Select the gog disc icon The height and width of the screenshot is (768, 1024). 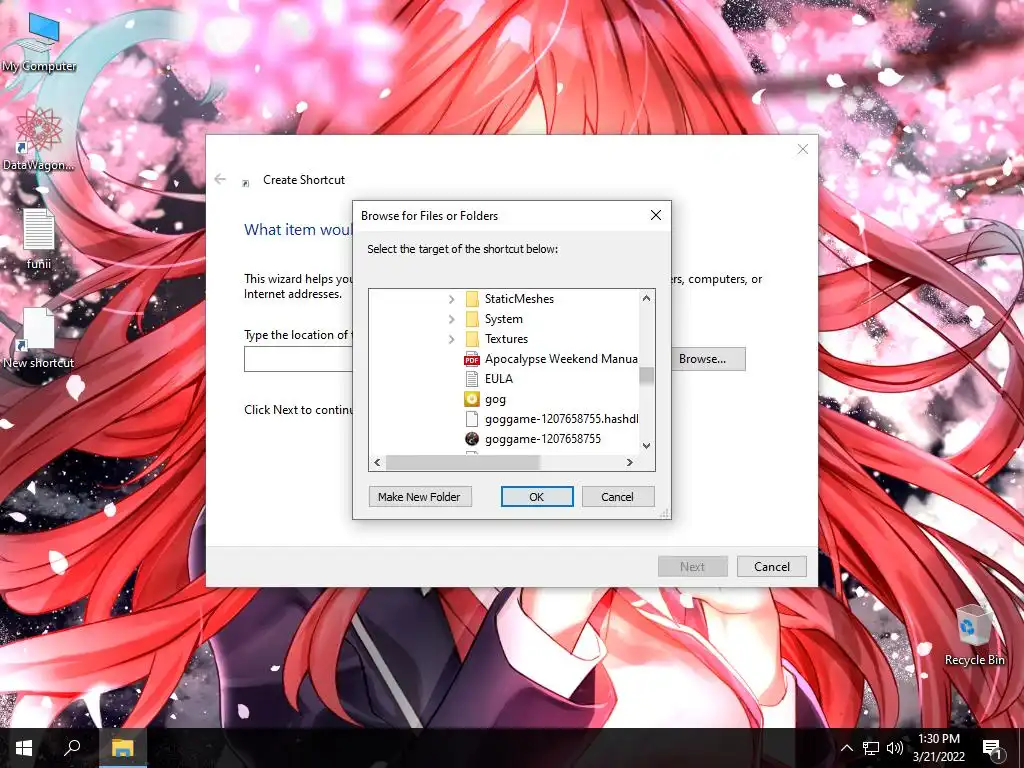point(472,399)
